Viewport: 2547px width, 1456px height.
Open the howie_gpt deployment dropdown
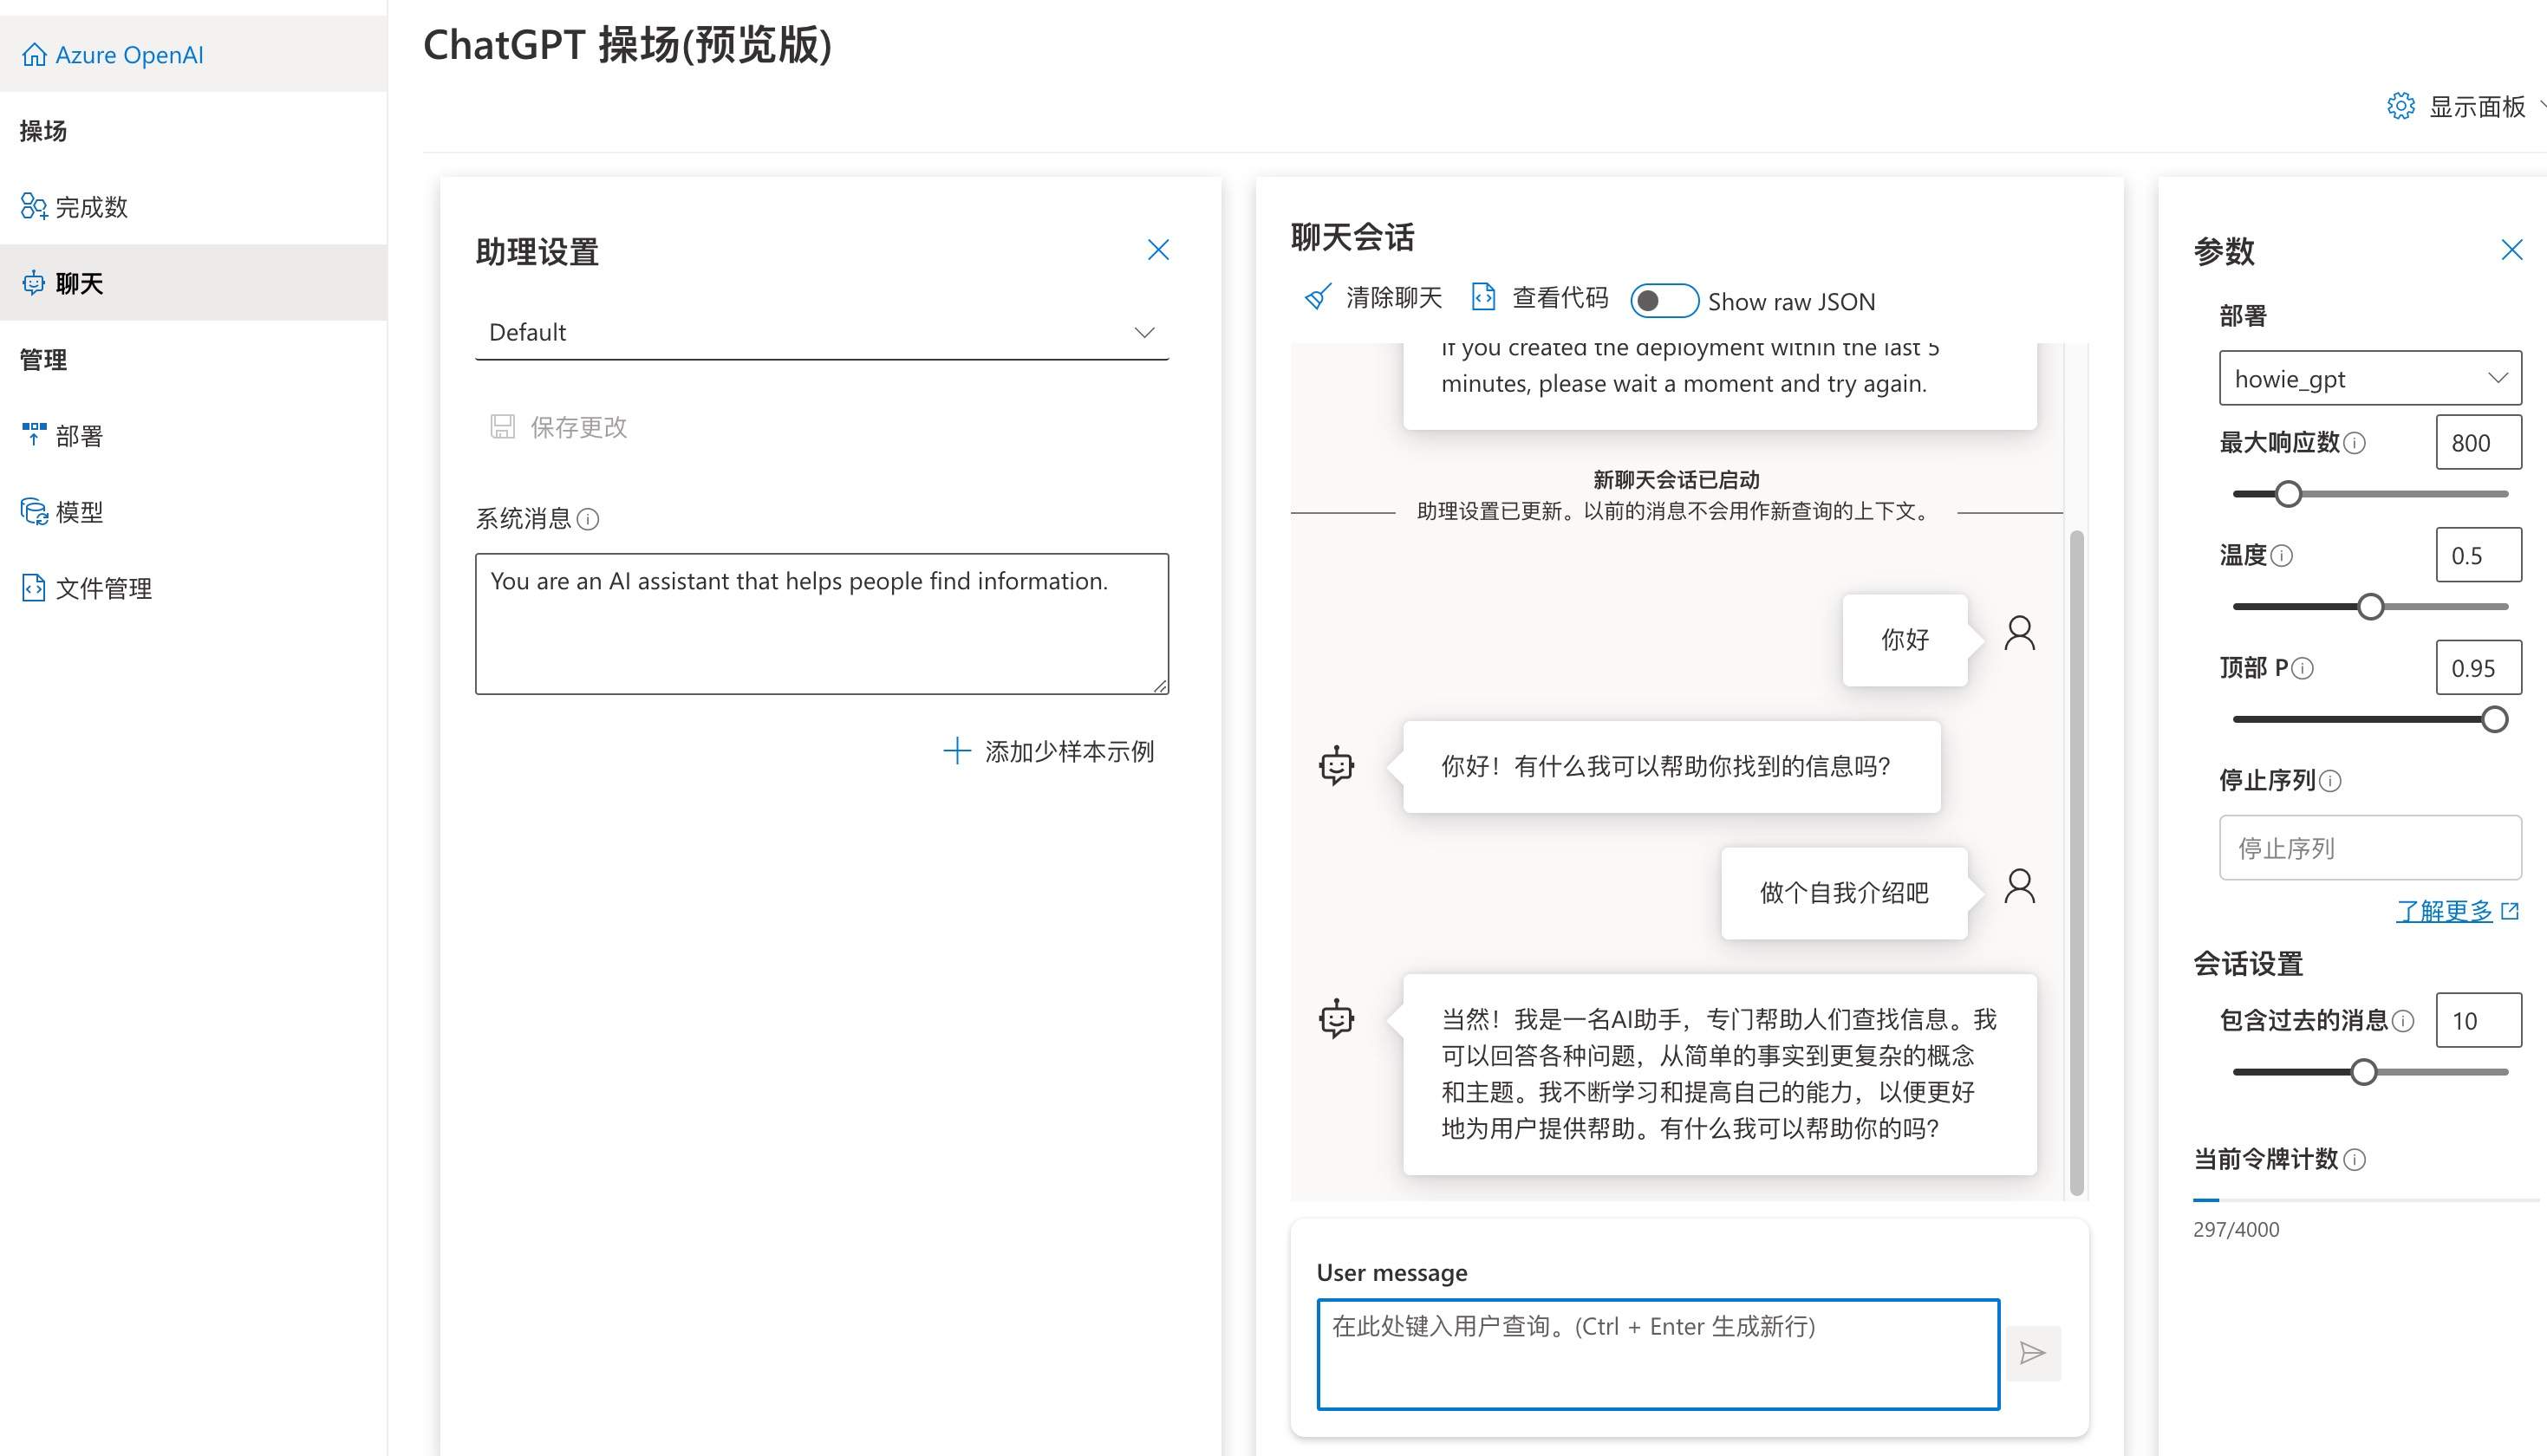pos(2370,378)
